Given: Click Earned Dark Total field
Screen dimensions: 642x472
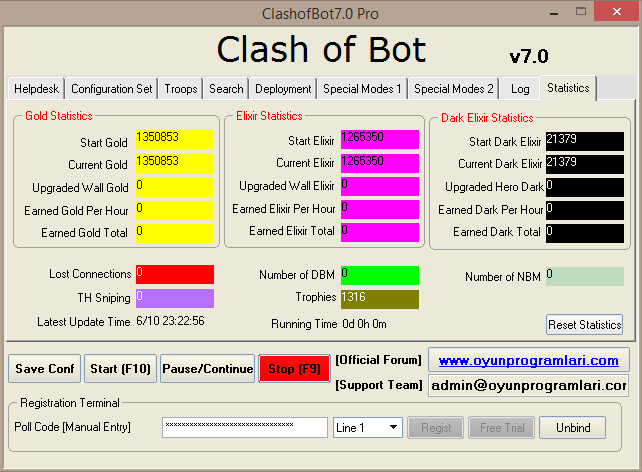Looking at the screenshot, I should click(x=585, y=233).
